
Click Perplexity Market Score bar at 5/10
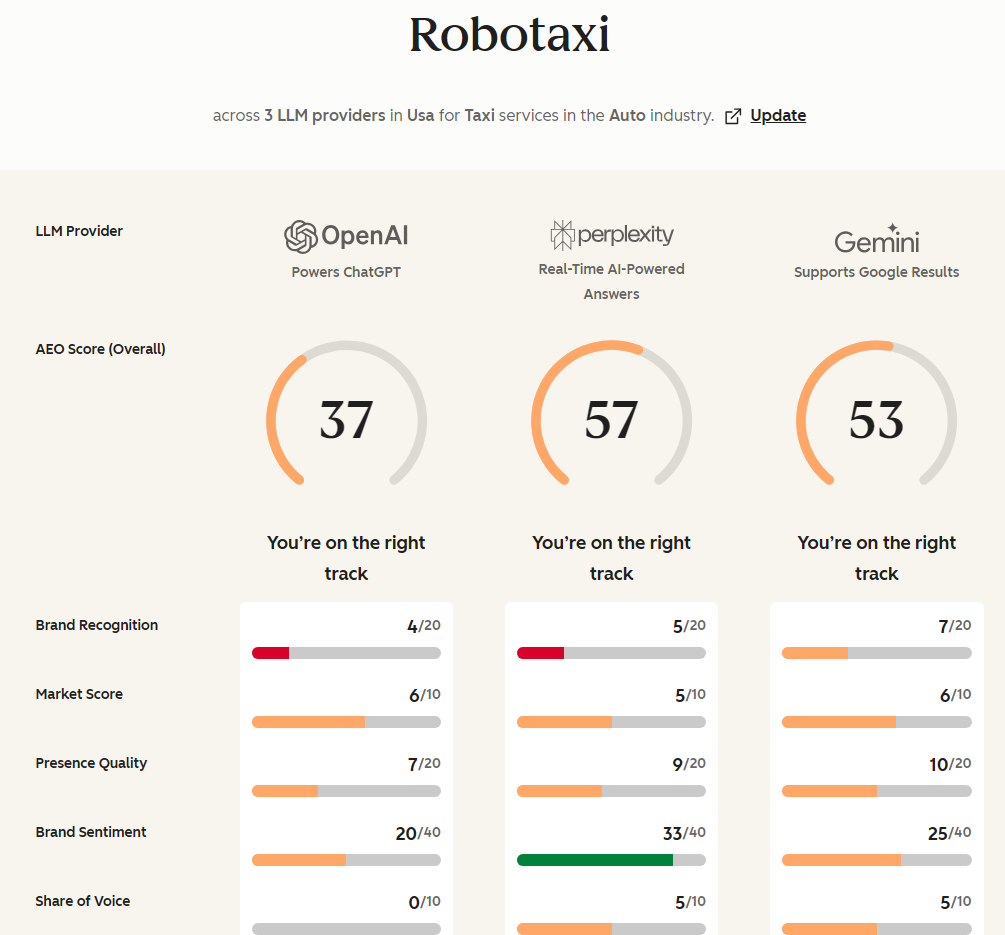click(x=611, y=722)
